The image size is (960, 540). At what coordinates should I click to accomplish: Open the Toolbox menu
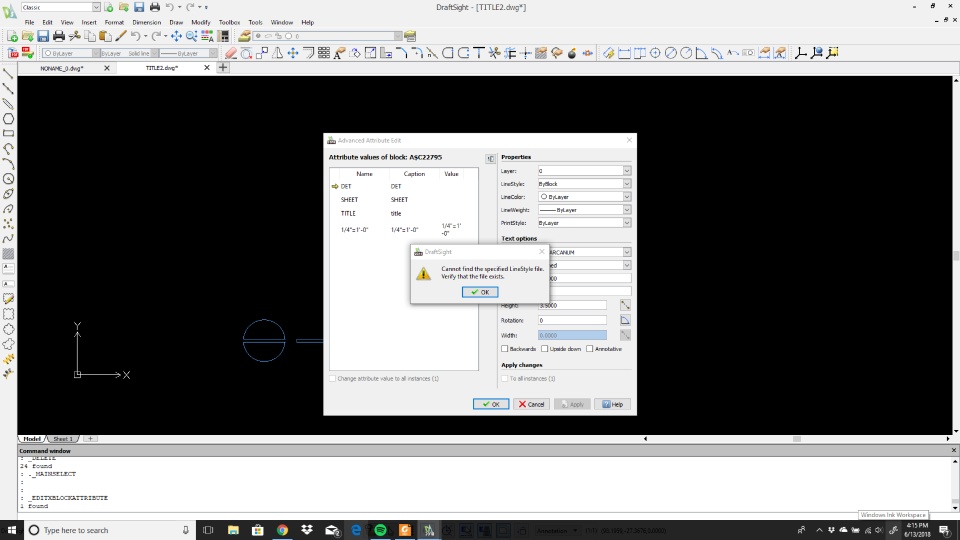point(229,22)
